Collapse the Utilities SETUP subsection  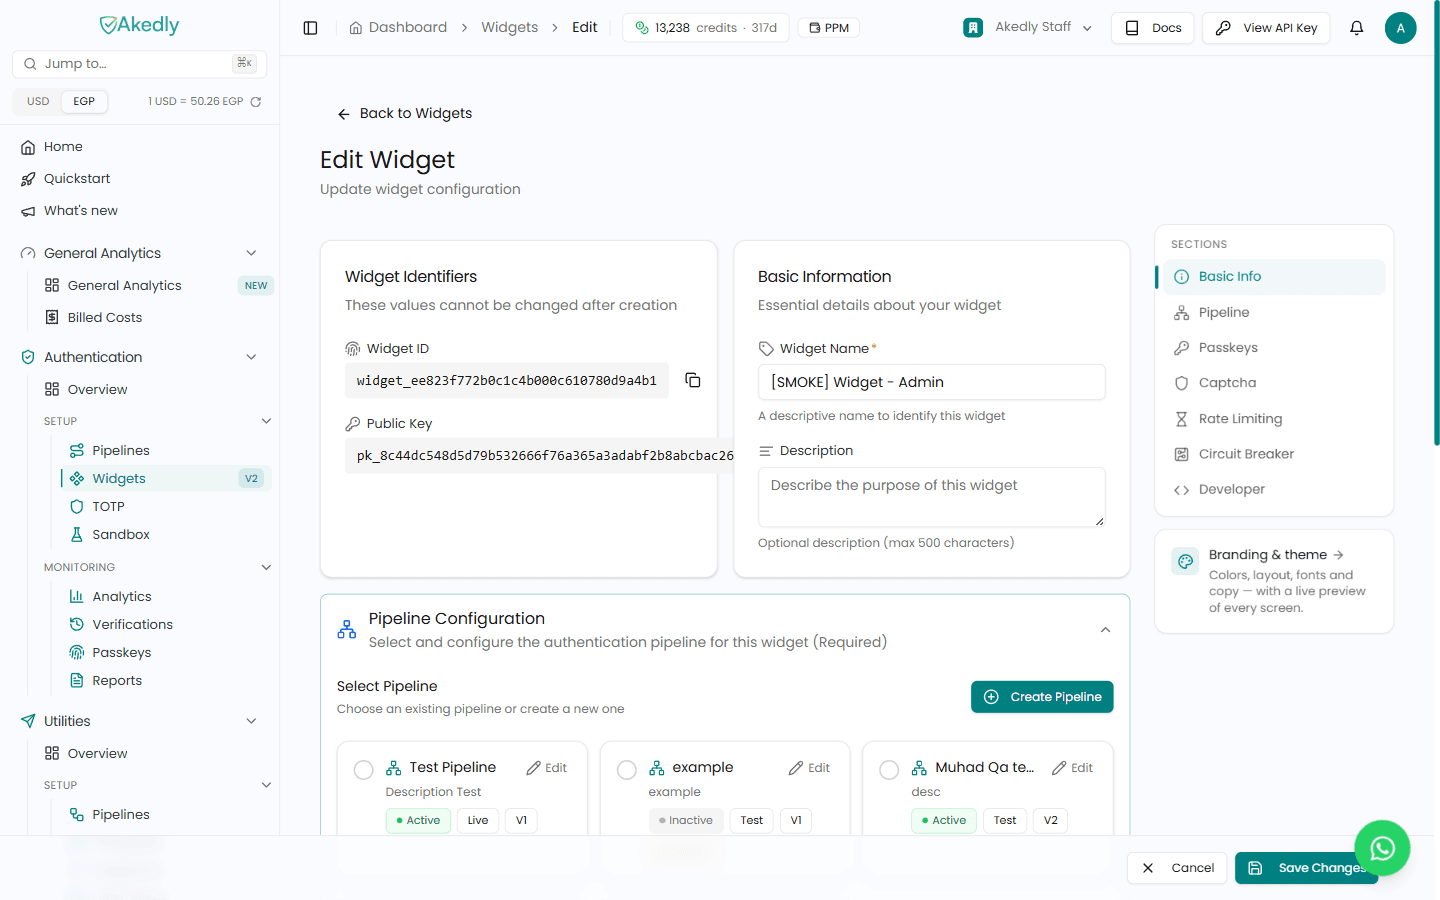pyautogui.click(x=266, y=785)
